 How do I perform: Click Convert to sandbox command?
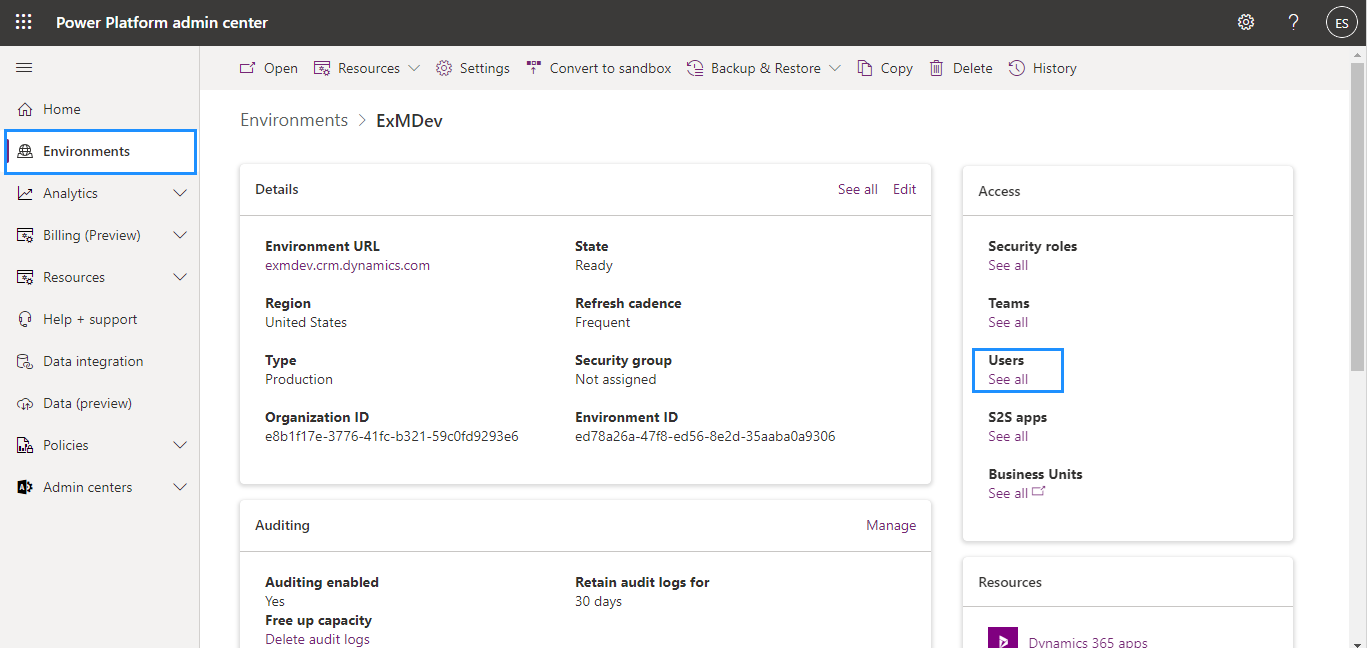(599, 68)
